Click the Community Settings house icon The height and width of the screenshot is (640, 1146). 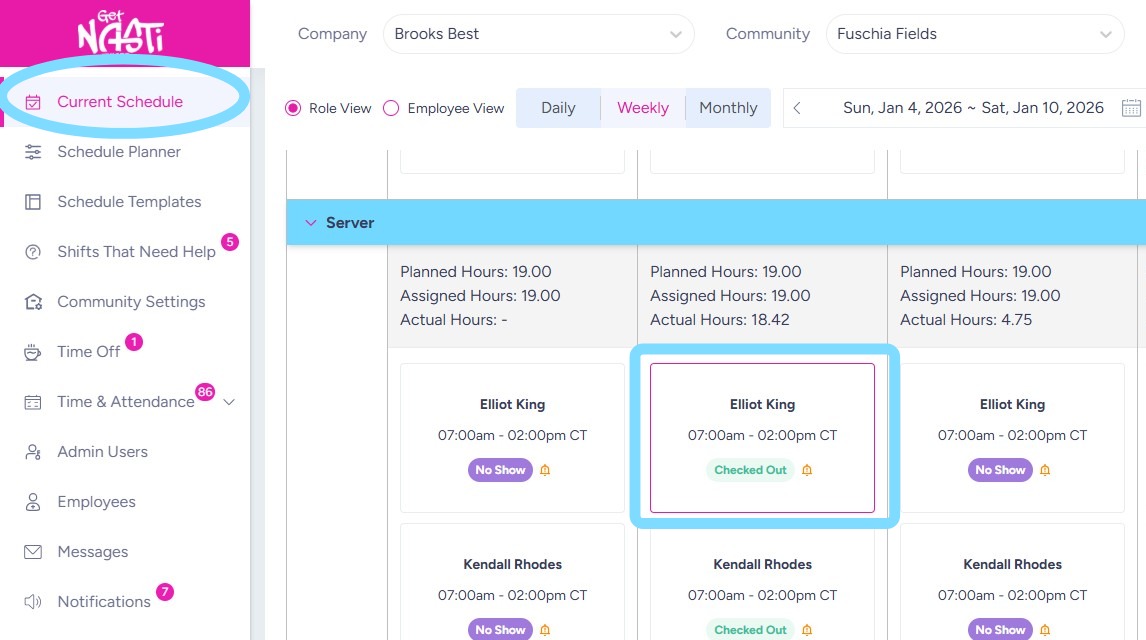(x=33, y=302)
